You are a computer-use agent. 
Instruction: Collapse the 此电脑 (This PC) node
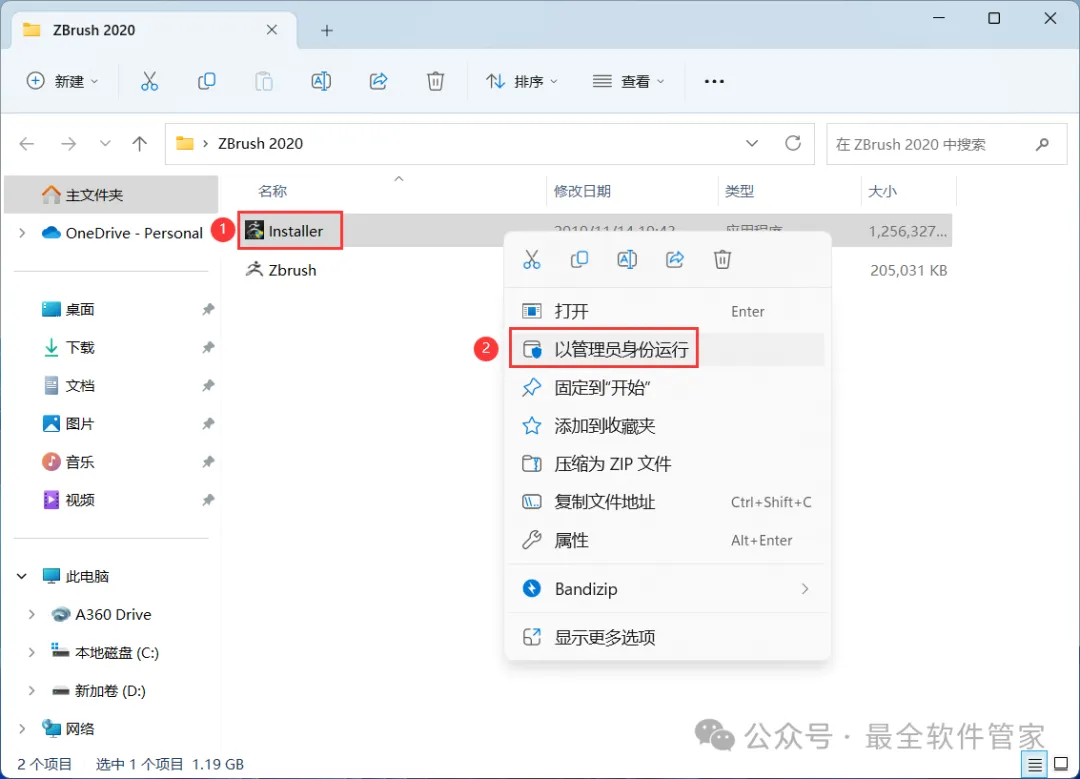22,576
